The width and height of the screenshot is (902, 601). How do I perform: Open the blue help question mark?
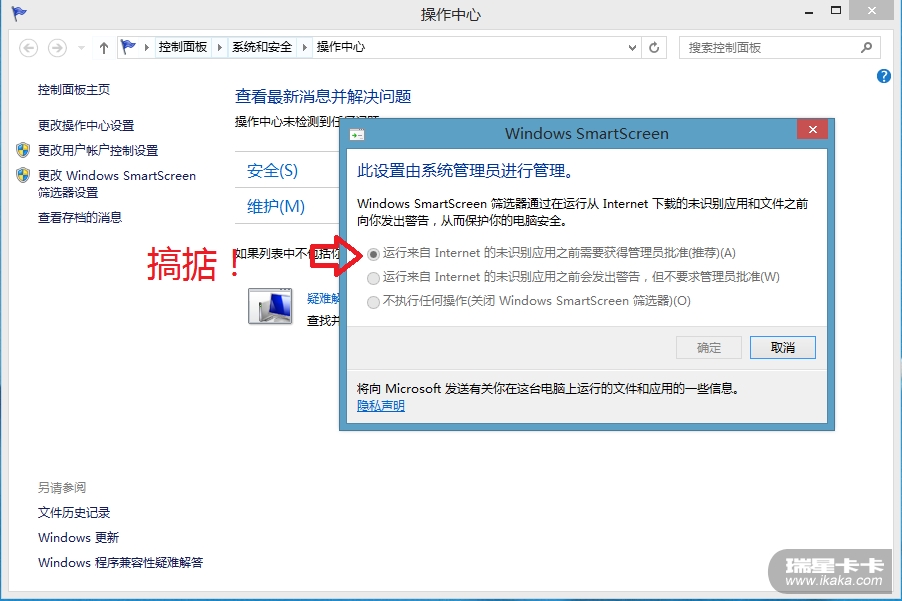coord(884,76)
